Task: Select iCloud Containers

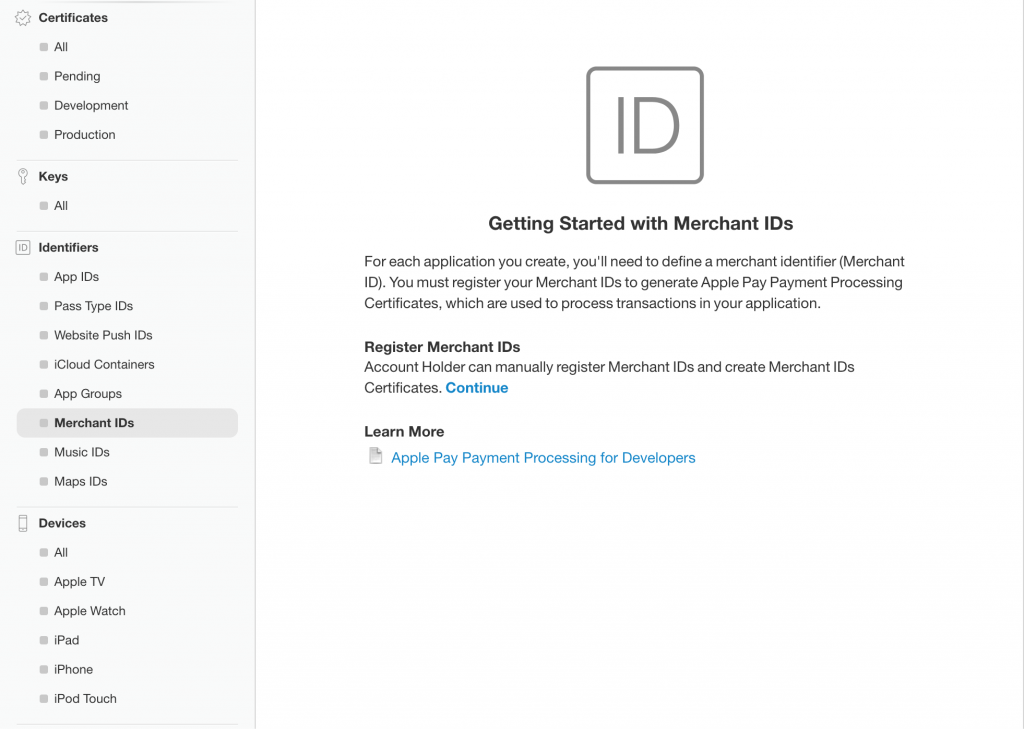Action: point(104,364)
